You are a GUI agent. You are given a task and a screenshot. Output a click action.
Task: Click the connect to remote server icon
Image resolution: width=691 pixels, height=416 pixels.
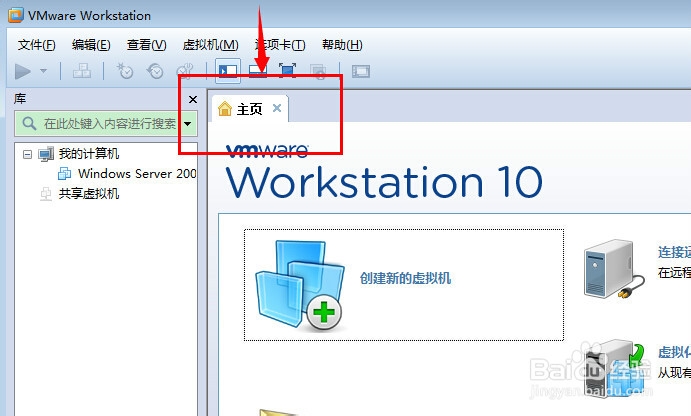613,269
